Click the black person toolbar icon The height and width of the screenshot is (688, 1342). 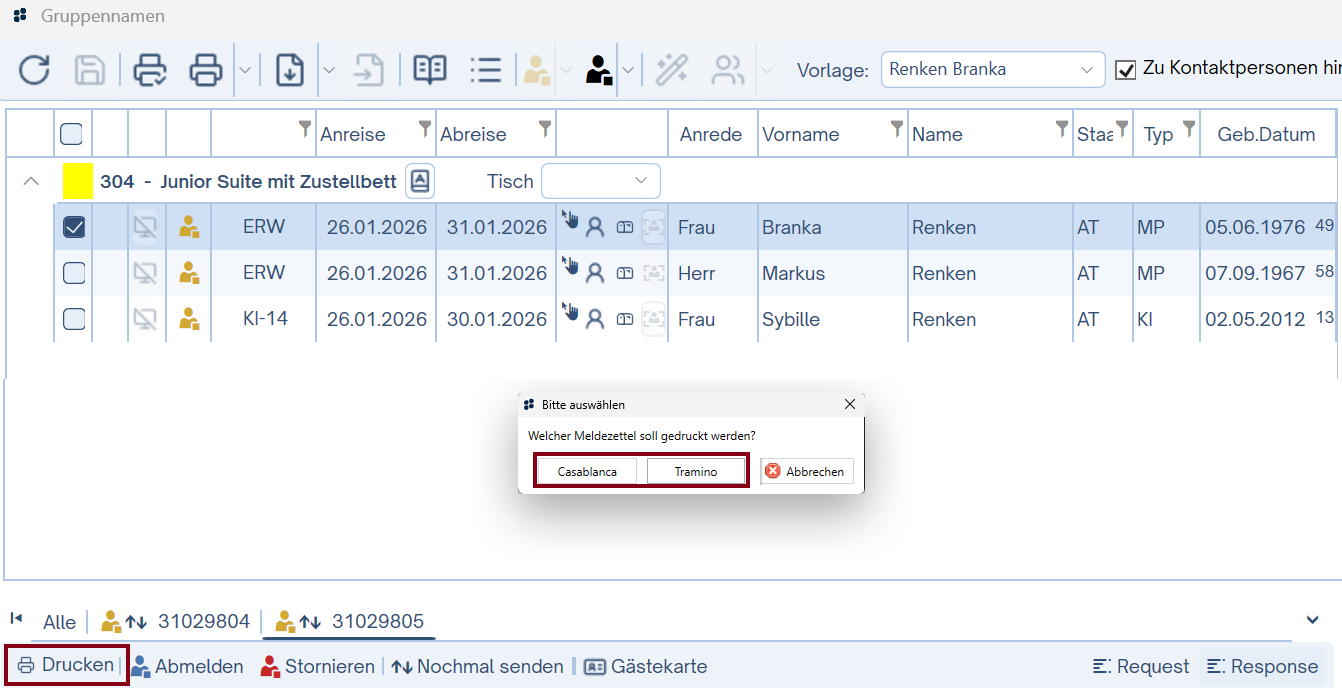click(x=598, y=70)
